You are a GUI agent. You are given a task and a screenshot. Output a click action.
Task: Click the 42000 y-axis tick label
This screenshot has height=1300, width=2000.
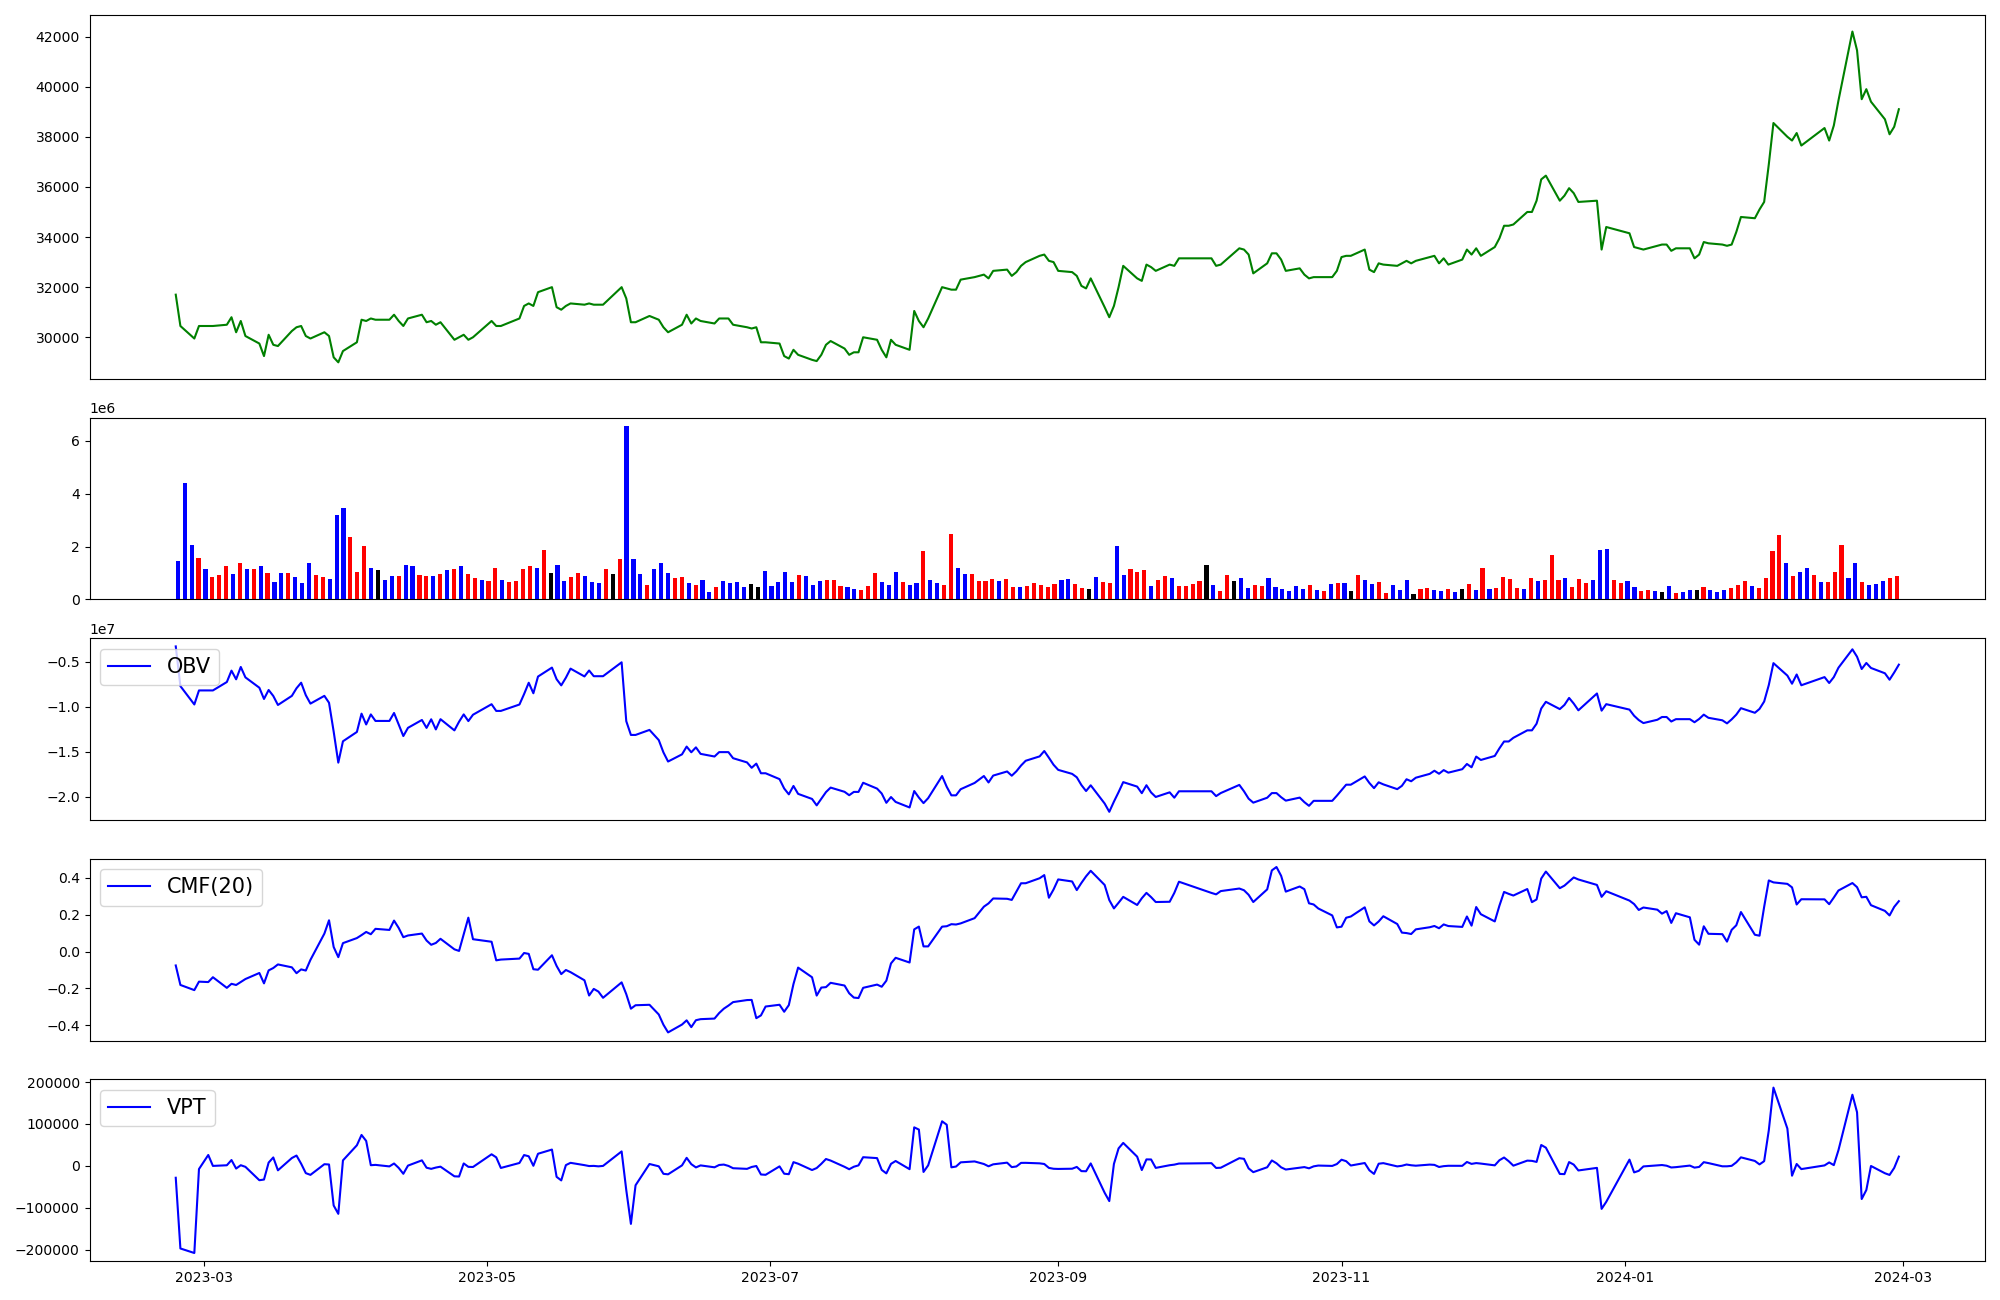pyautogui.click(x=57, y=37)
